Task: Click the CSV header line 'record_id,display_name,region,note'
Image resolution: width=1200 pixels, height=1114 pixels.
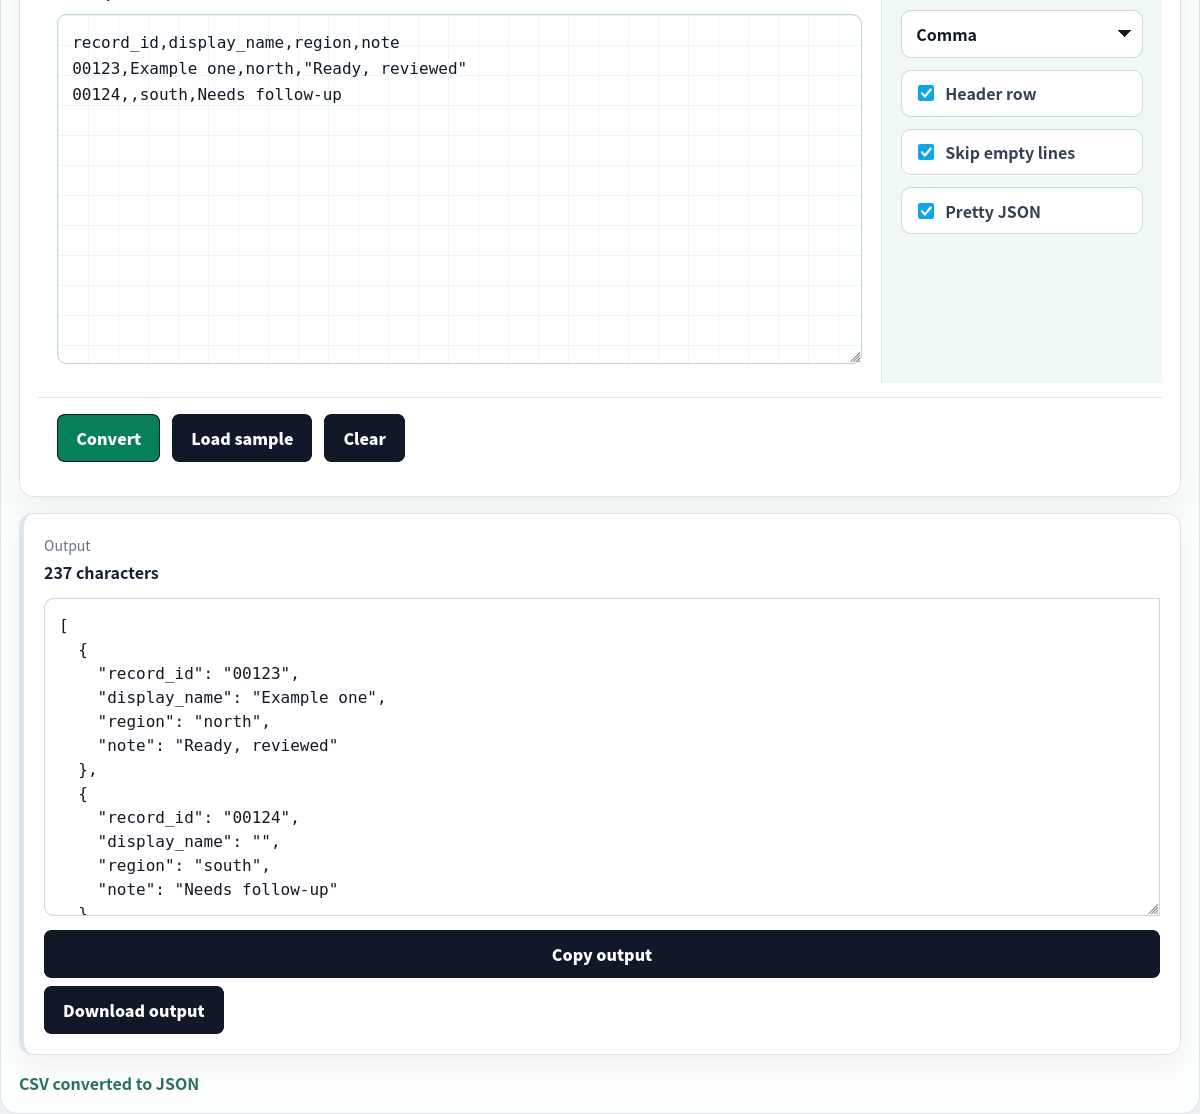Action: (236, 43)
